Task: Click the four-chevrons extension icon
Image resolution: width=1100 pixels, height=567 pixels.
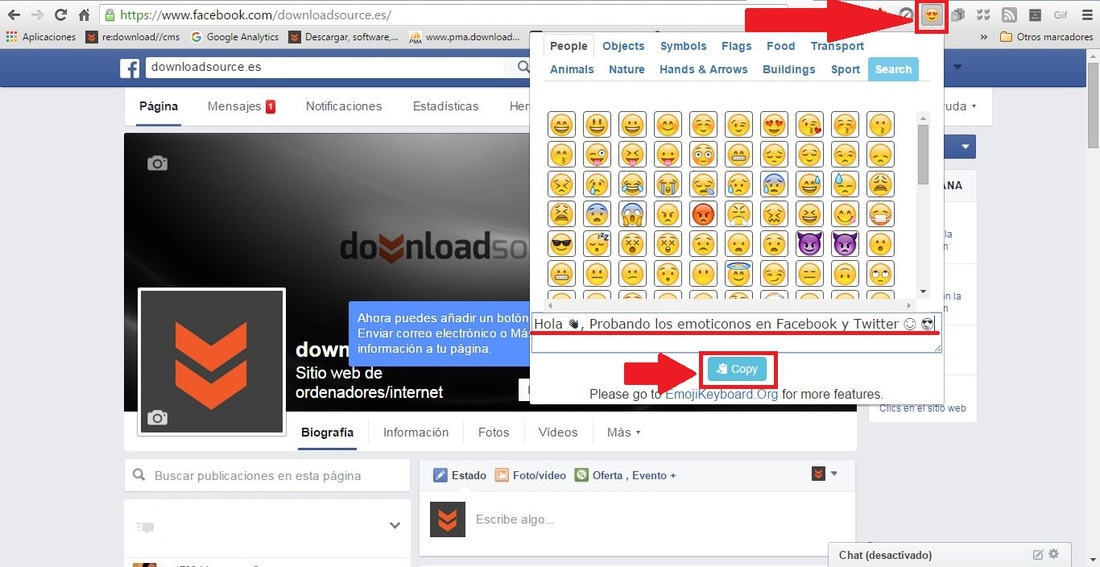Action: [x=984, y=15]
